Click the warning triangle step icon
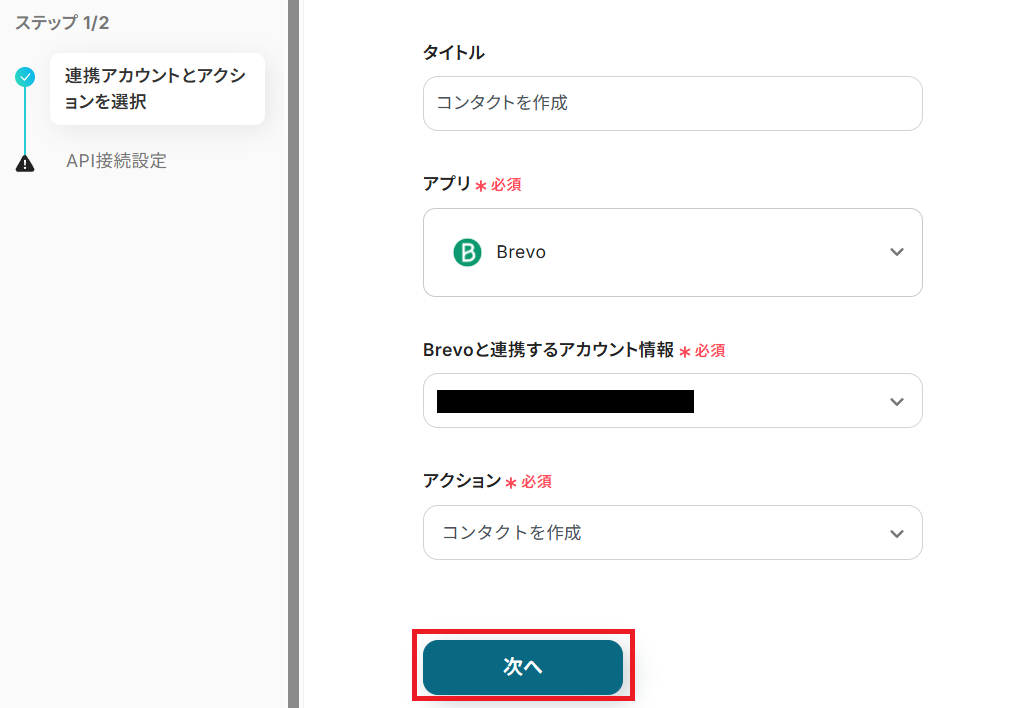This screenshot has height=708, width=1013. point(26,163)
